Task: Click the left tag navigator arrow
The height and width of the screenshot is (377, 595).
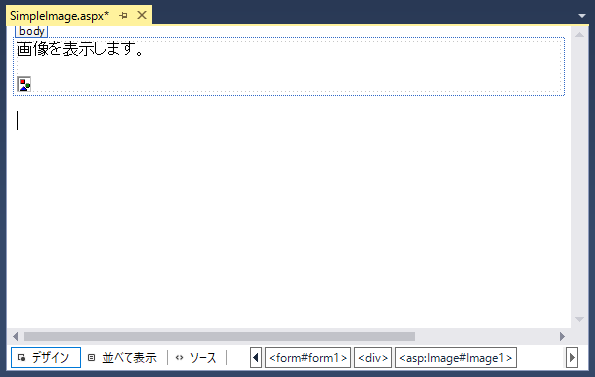Action: (256, 358)
